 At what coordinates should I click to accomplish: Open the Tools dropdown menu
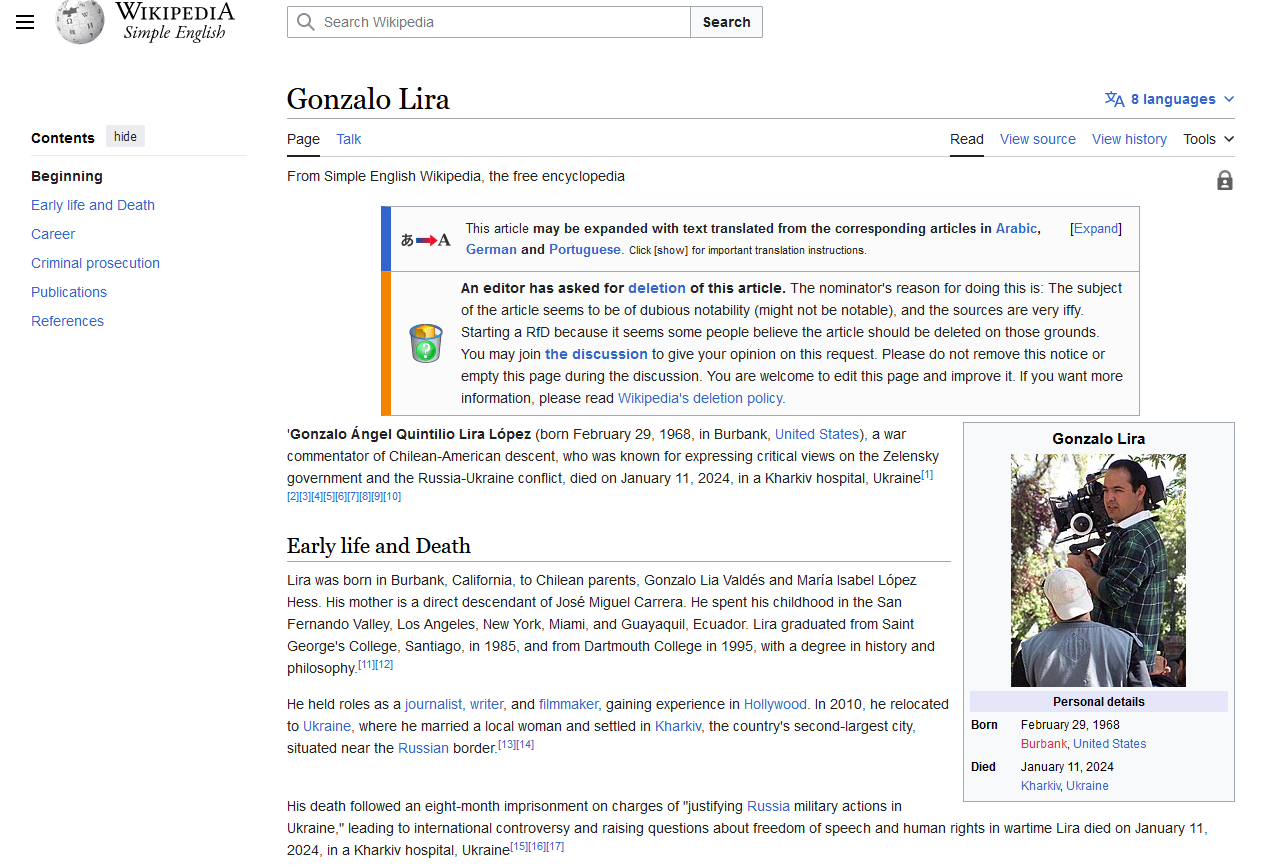tap(1208, 139)
